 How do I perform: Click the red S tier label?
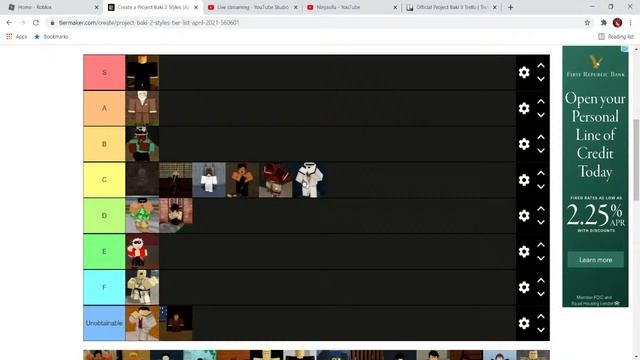pyautogui.click(x=104, y=72)
